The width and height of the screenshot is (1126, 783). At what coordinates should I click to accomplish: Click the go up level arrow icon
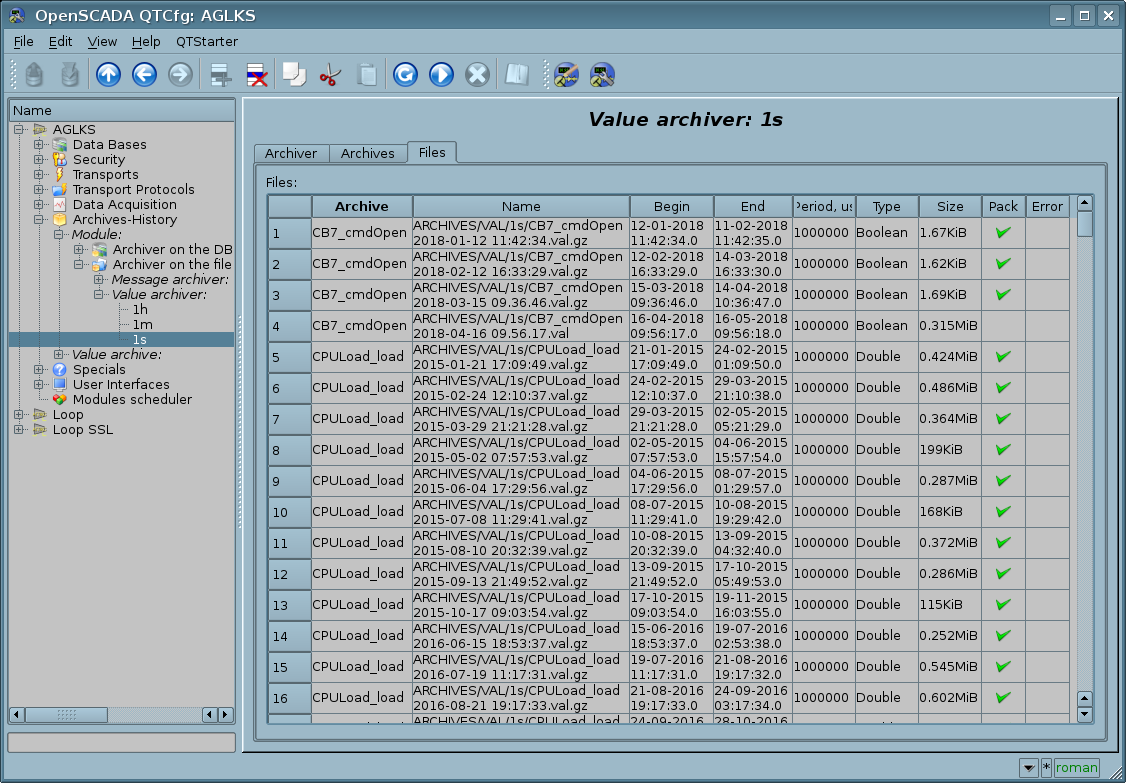tap(108, 75)
